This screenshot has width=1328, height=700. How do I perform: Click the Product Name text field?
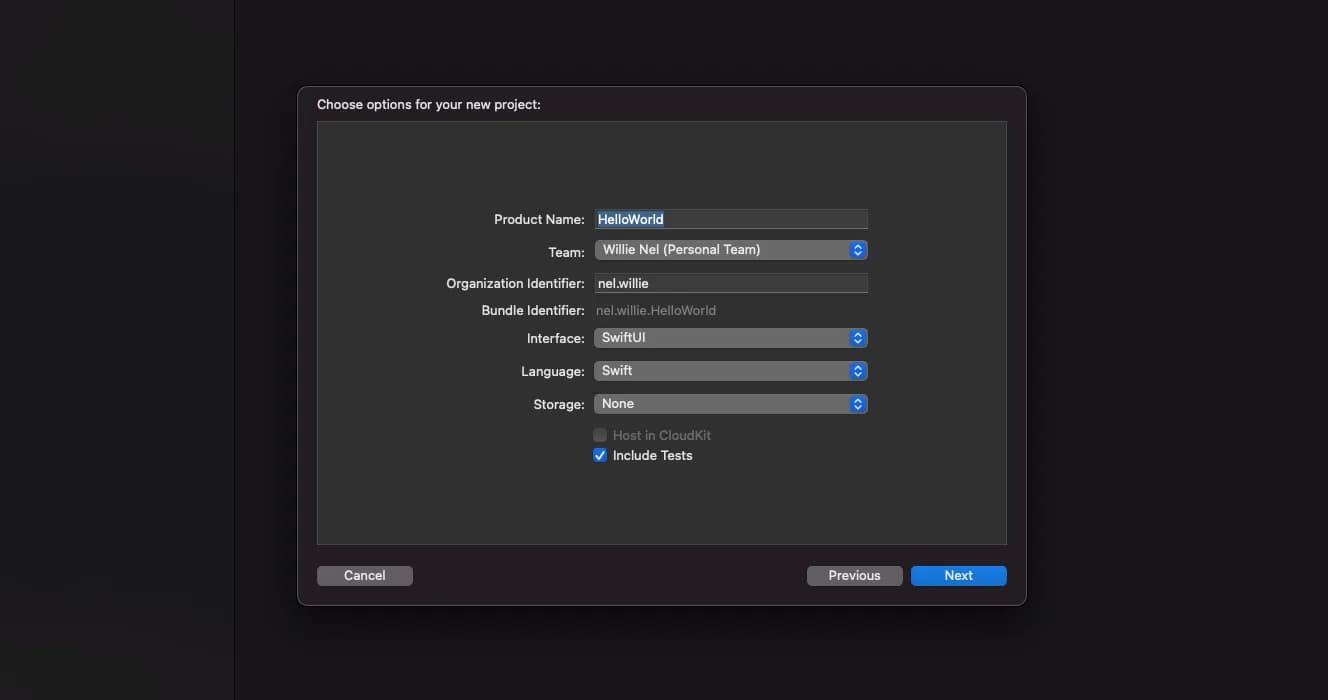[x=730, y=219]
